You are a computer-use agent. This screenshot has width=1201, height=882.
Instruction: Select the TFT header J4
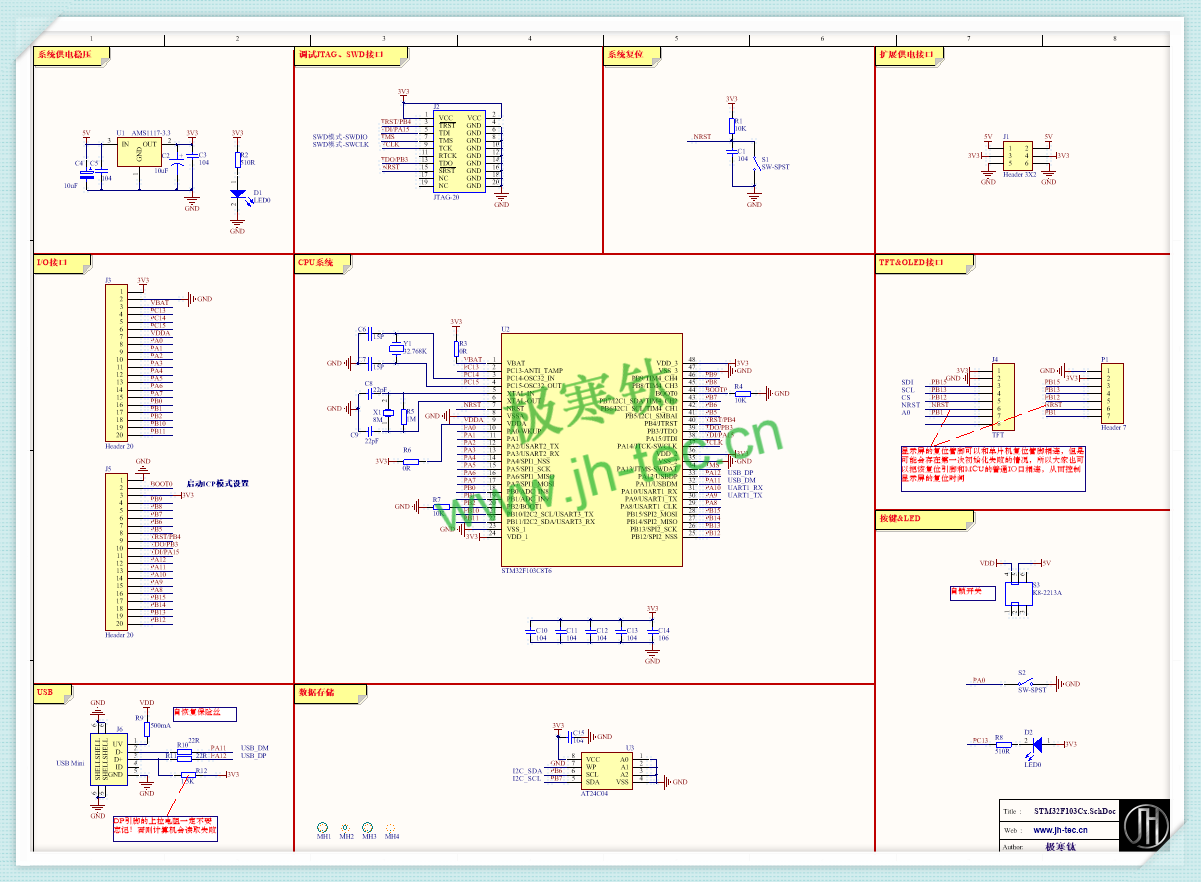[997, 395]
